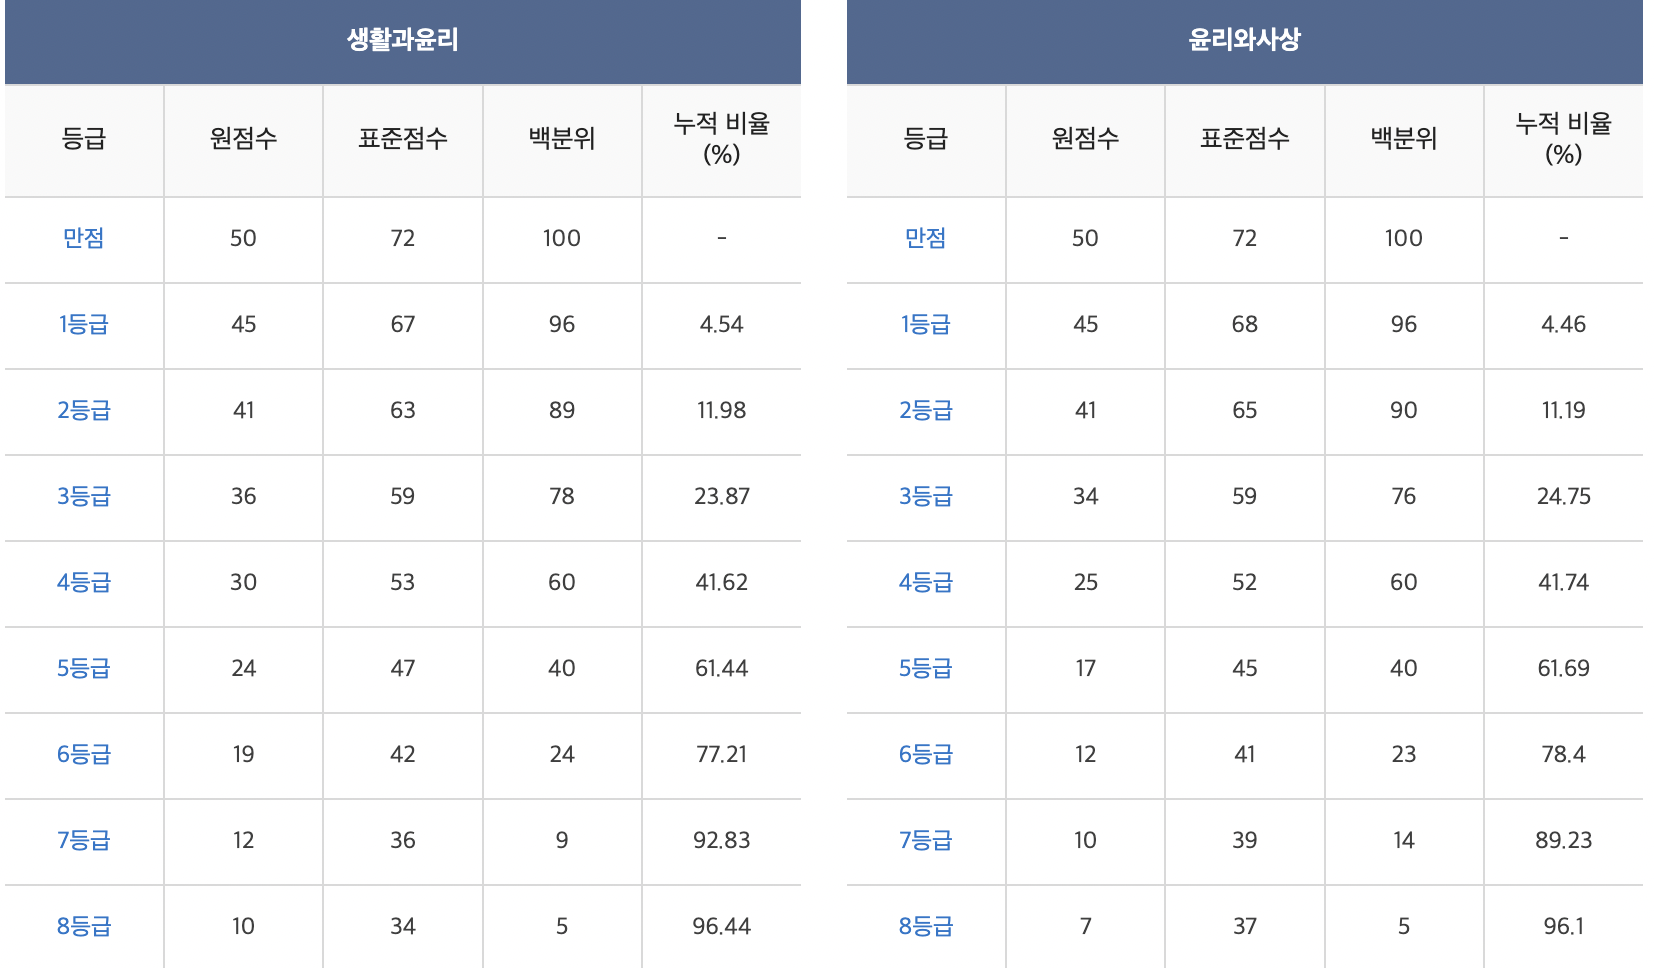1654x968 pixels.
Task: Open the 만점 link in 윤리와사상 table
Action: [x=926, y=238]
